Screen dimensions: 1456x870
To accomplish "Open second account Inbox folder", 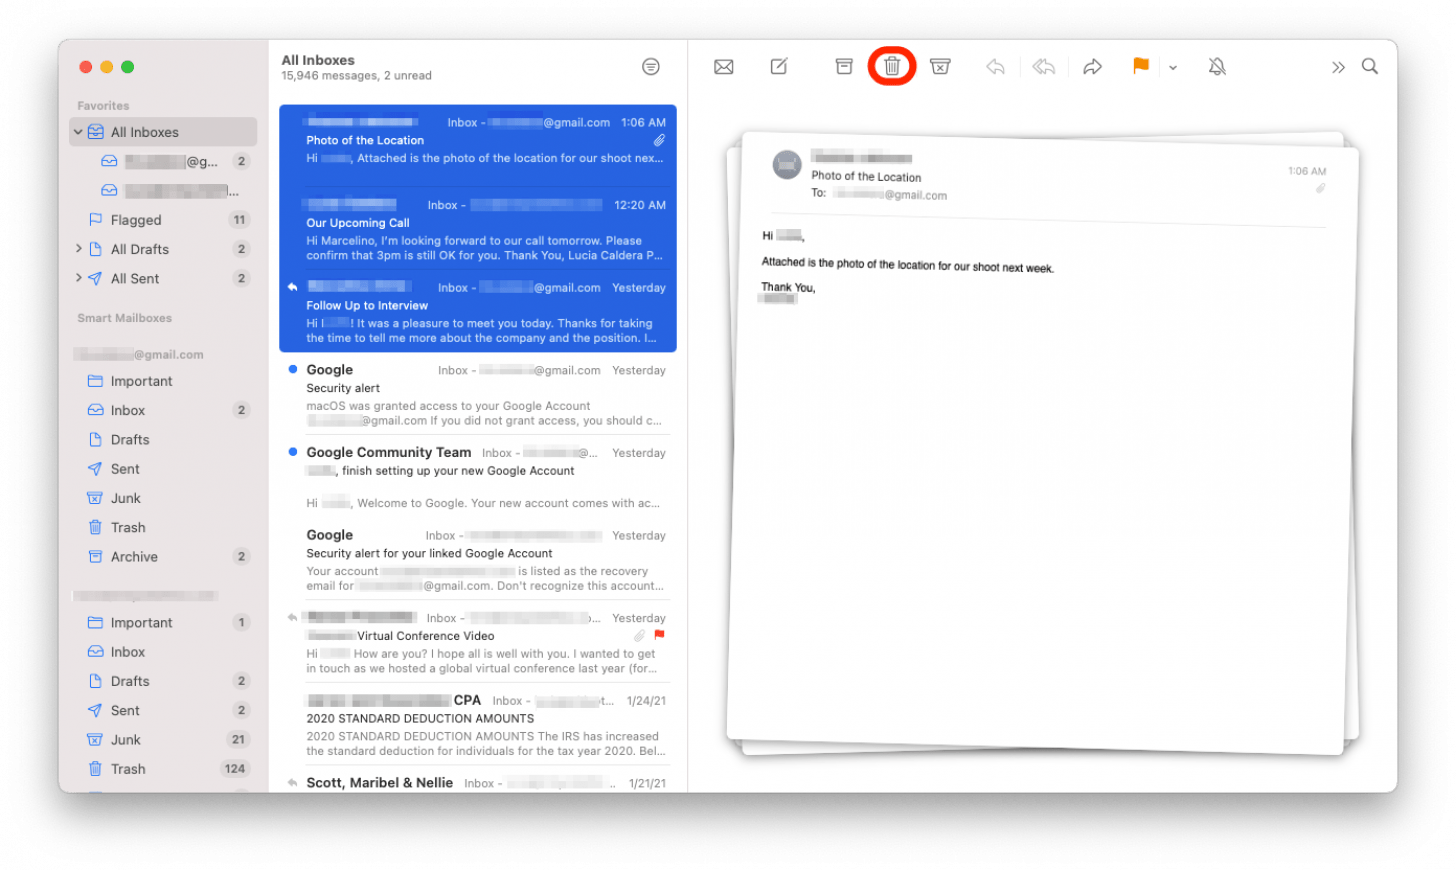I will click(x=163, y=652).
